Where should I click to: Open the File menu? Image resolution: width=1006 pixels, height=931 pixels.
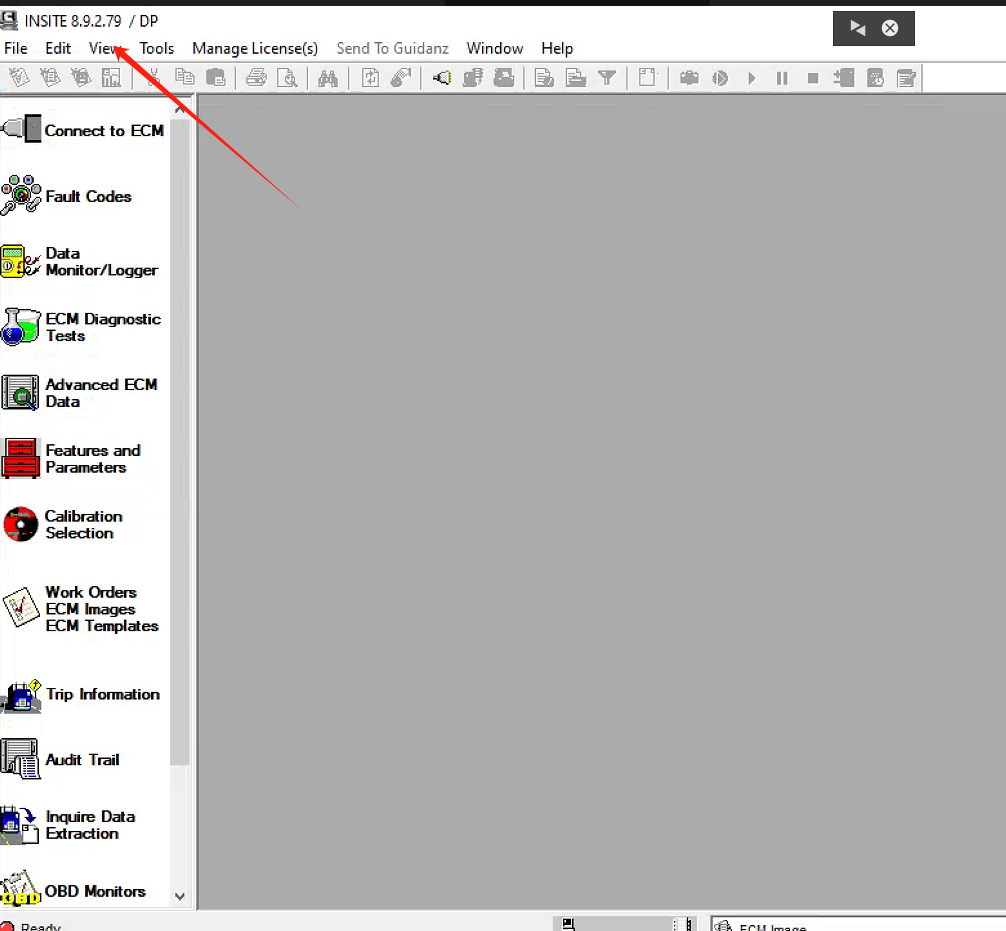pyautogui.click(x=15, y=48)
